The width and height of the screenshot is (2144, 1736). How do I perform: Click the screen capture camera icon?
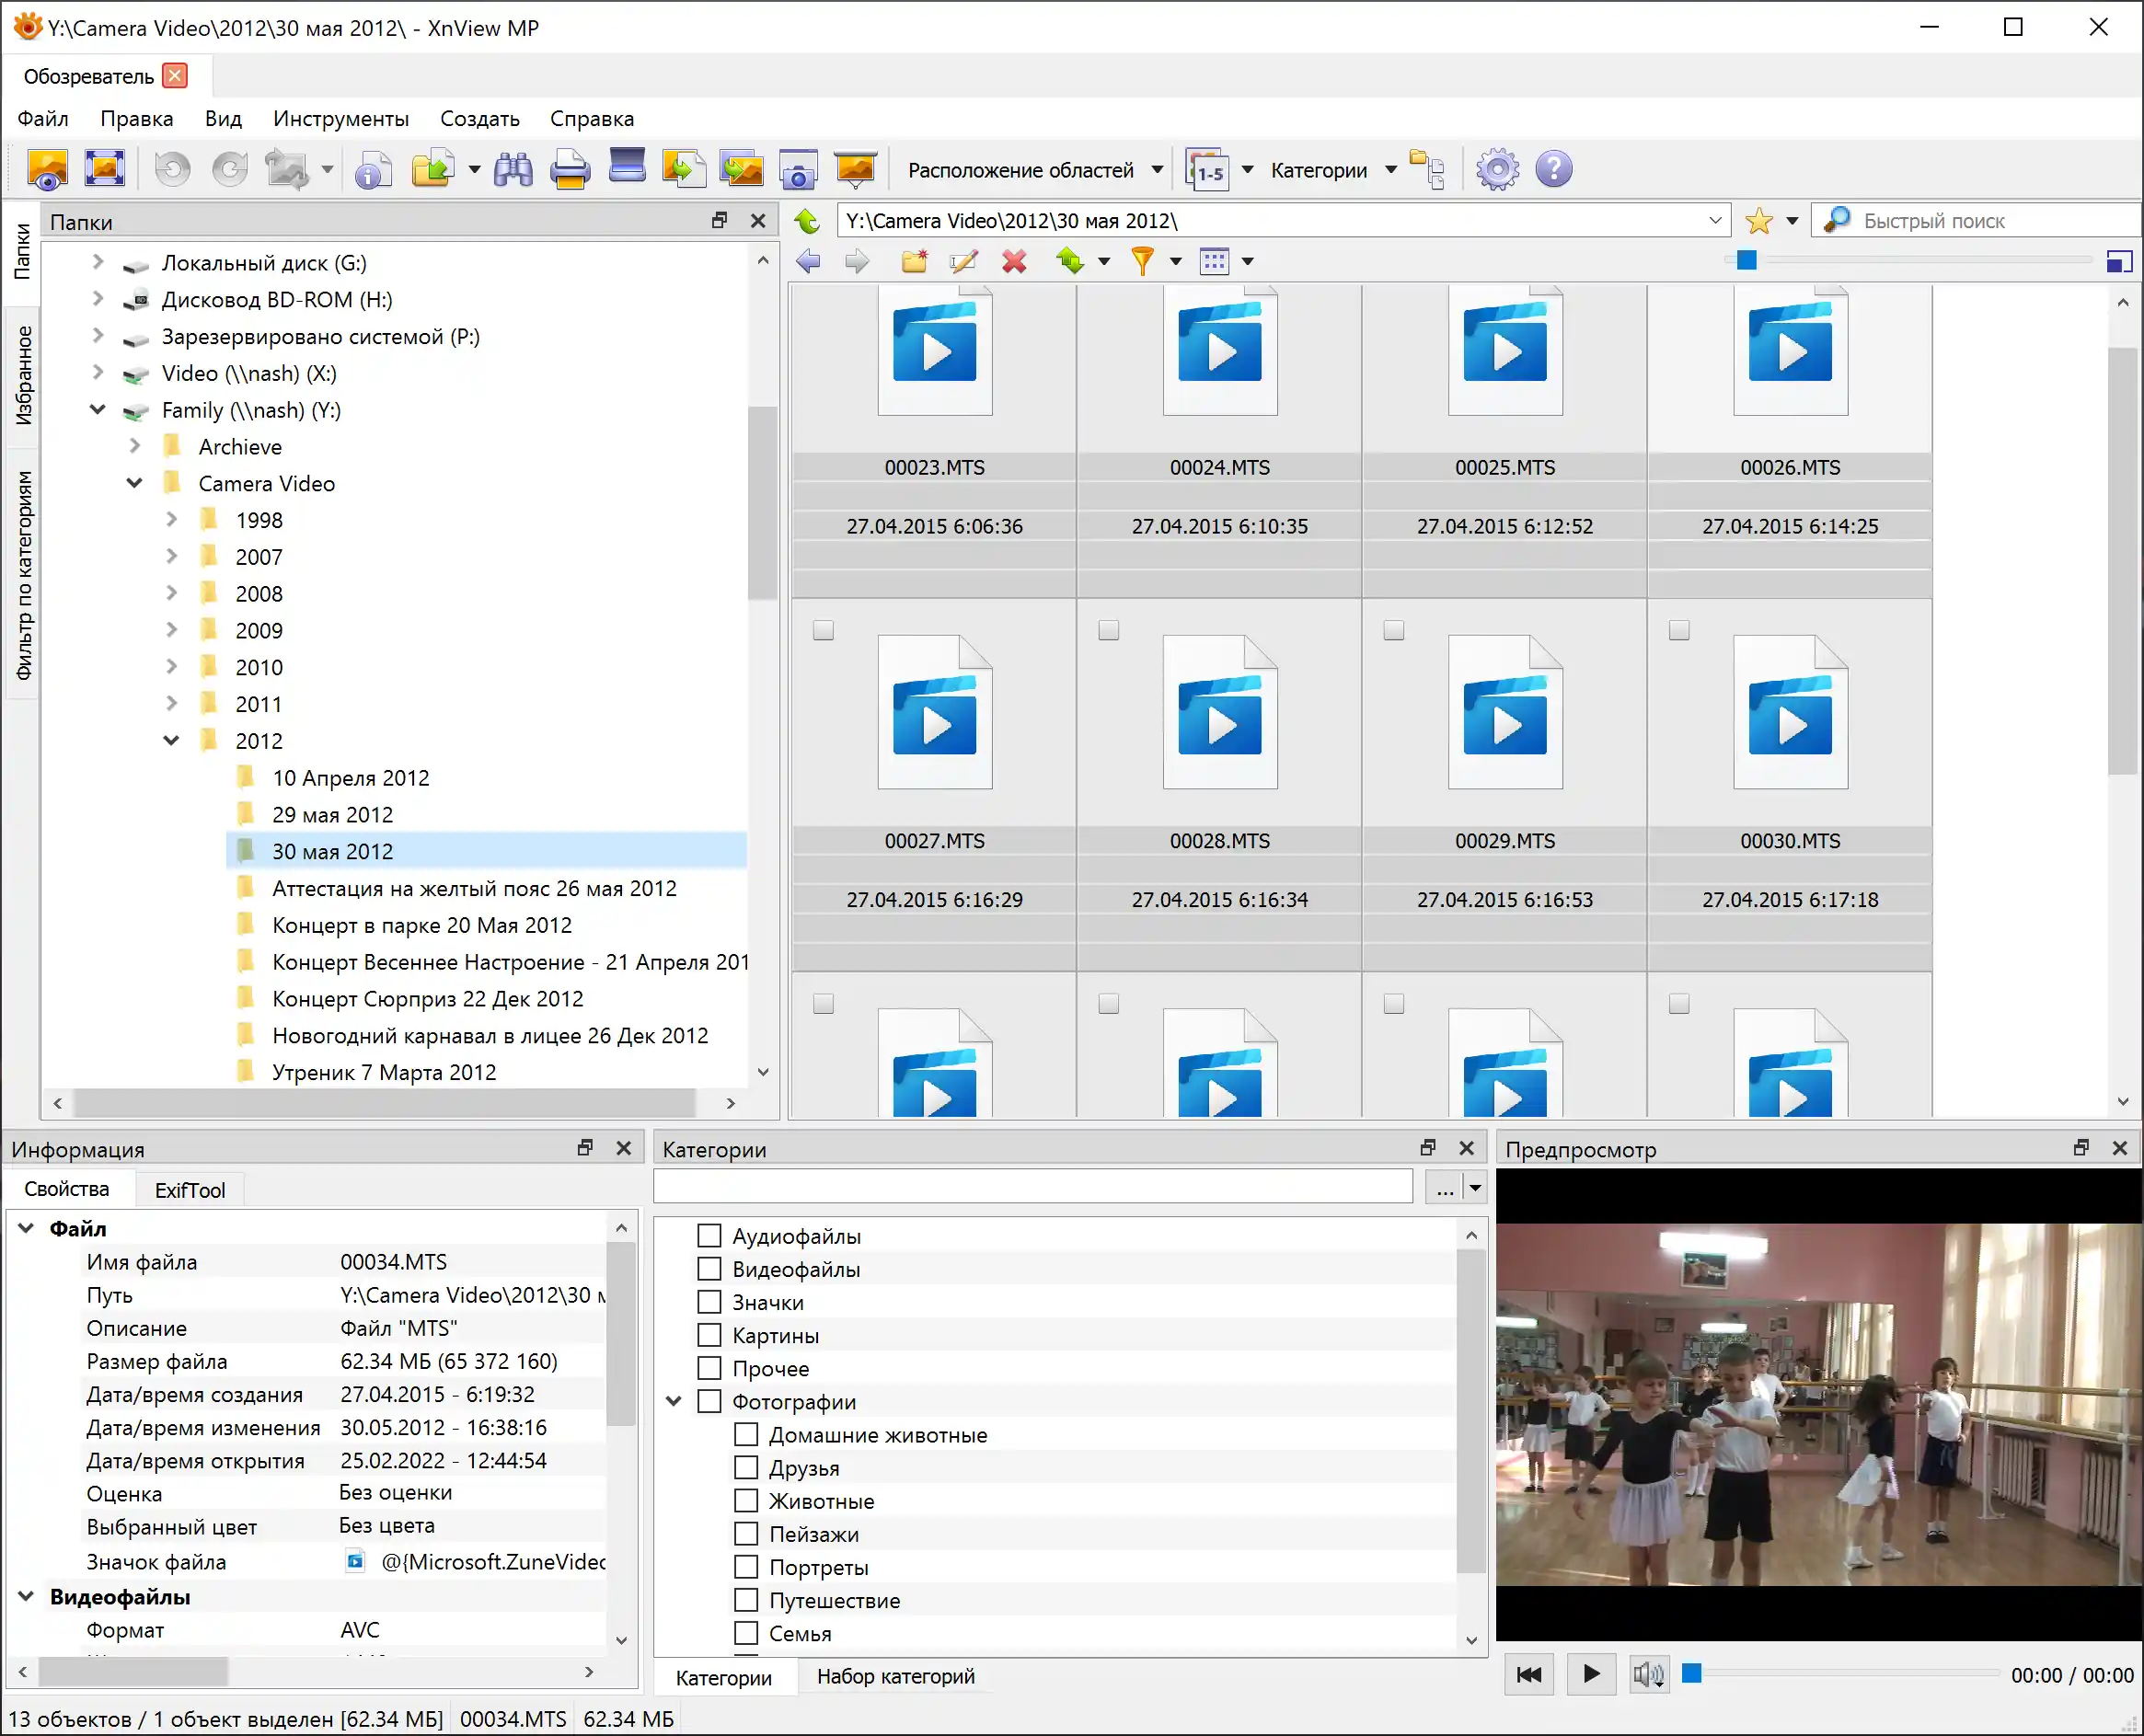point(798,169)
